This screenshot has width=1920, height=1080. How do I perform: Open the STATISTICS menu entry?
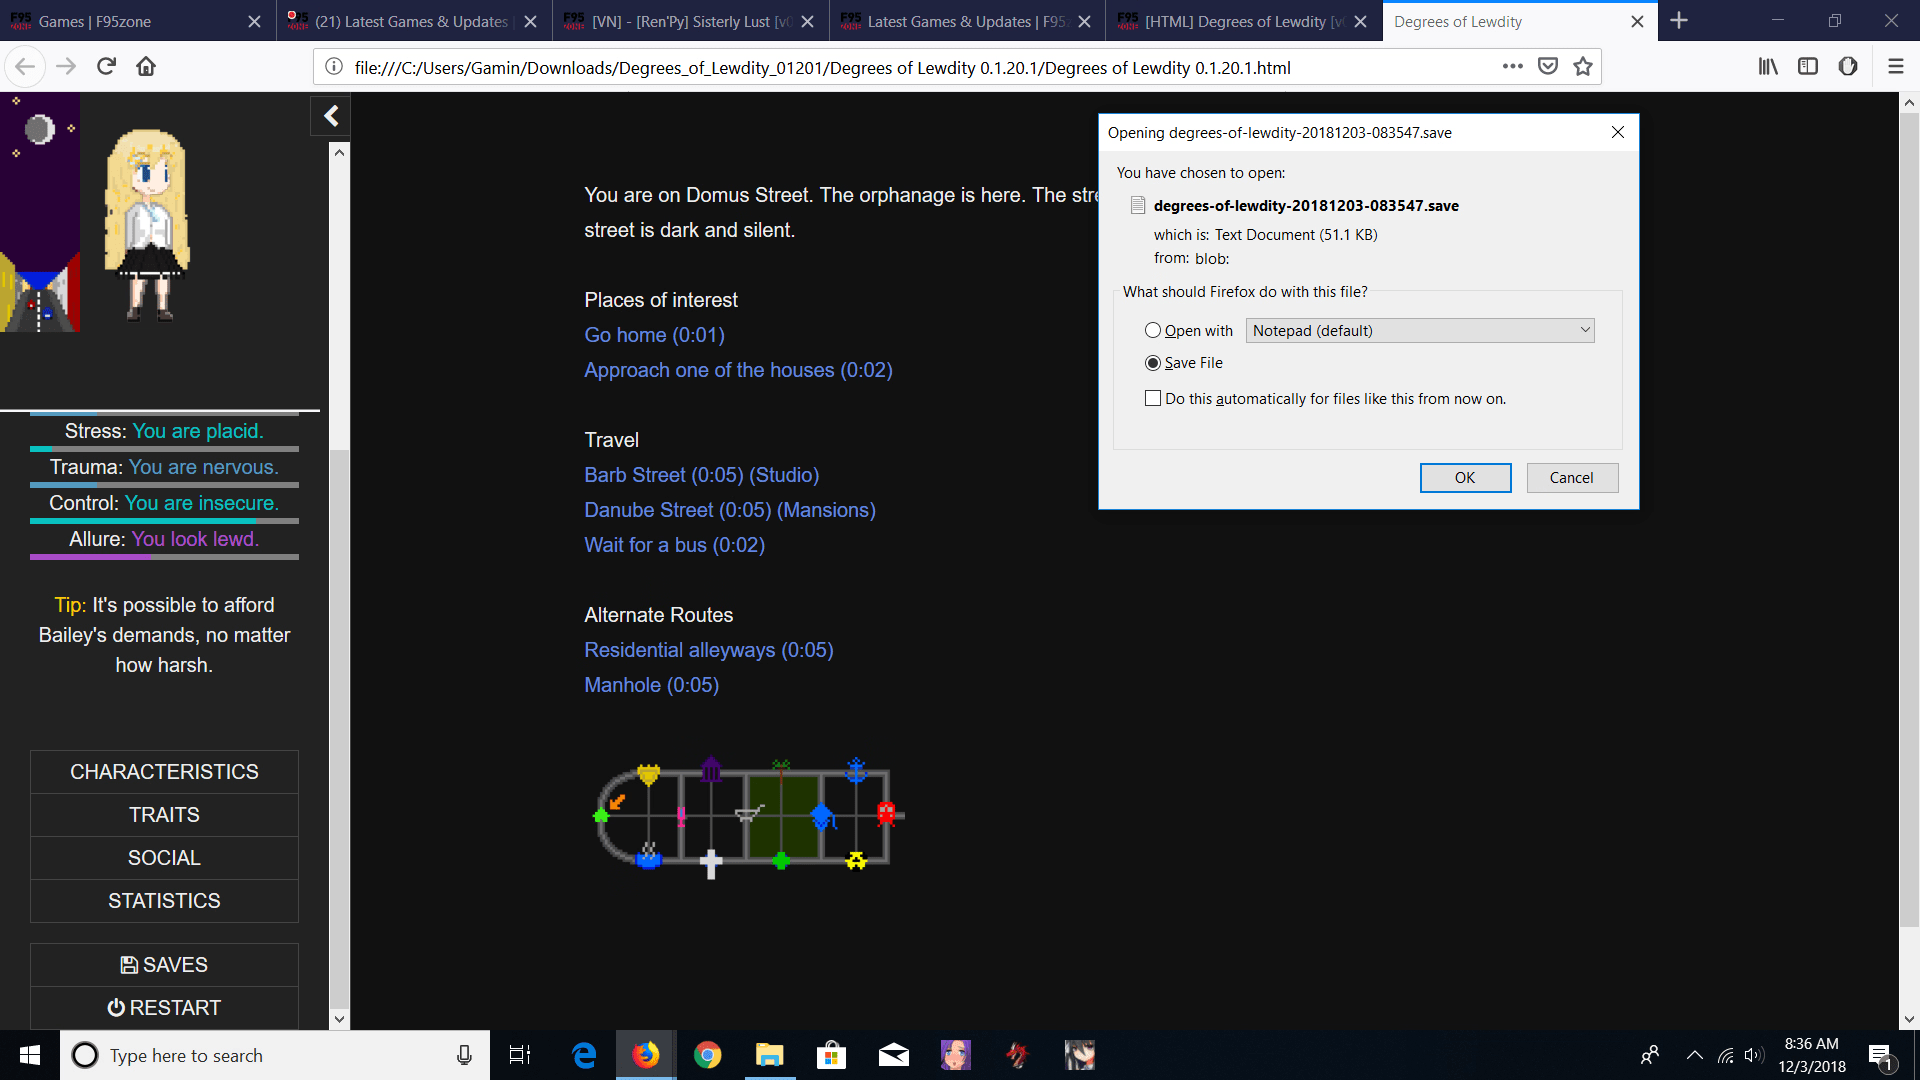click(x=164, y=901)
